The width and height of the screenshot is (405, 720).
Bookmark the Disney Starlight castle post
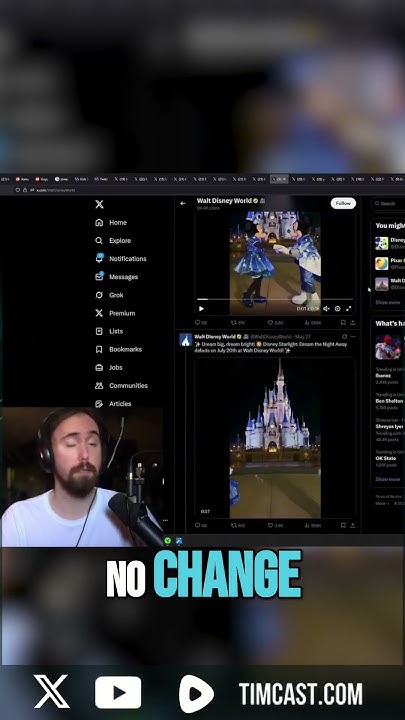pyautogui.click(x=343, y=525)
